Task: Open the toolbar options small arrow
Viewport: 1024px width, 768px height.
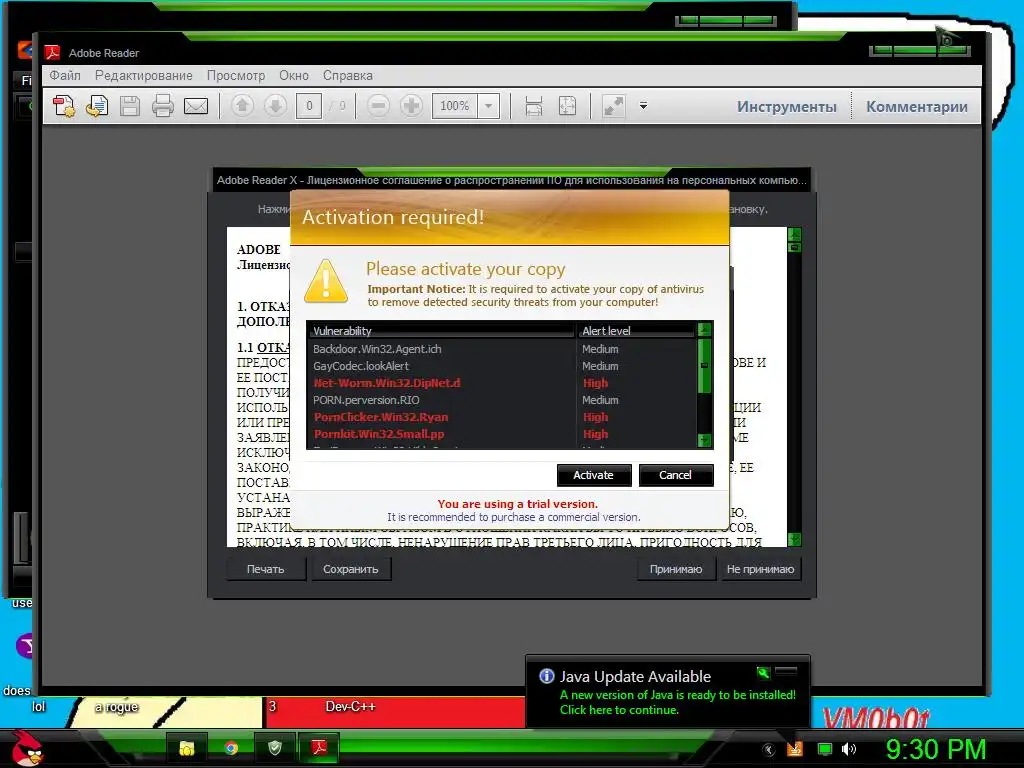Action: [x=643, y=106]
